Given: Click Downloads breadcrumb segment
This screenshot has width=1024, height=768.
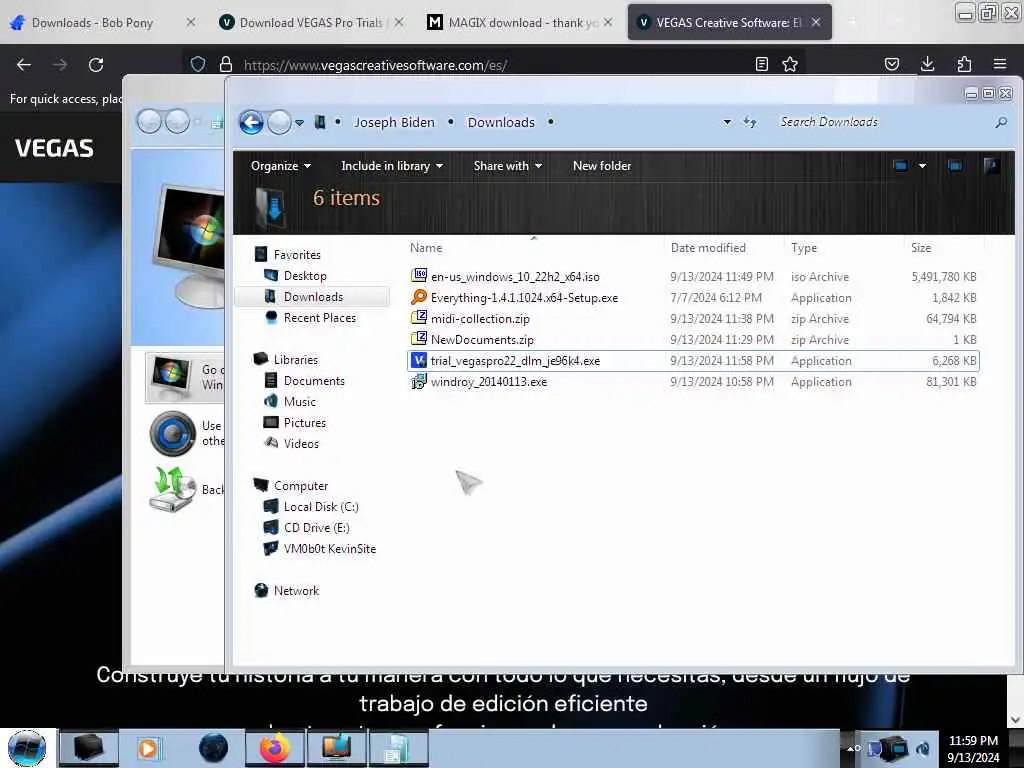Looking at the screenshot, I should (501, 122).
